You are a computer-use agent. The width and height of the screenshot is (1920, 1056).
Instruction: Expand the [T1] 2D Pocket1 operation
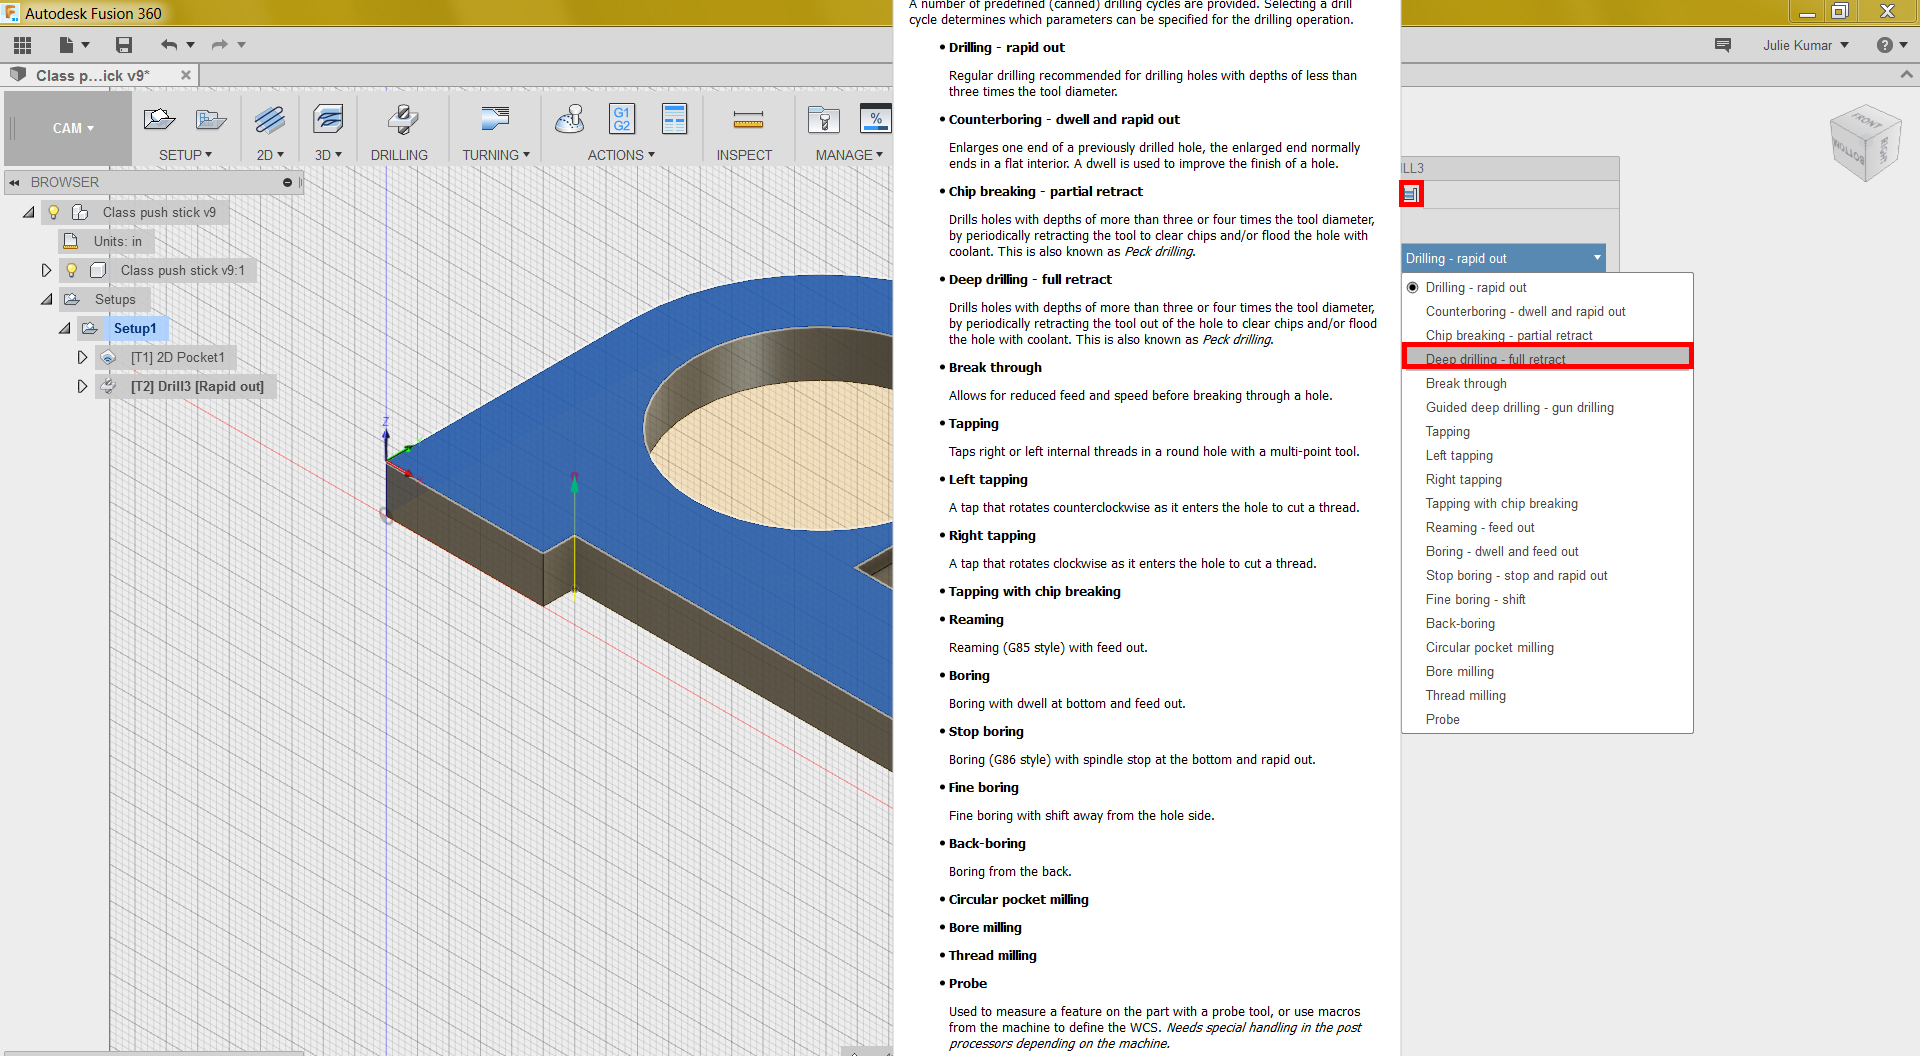[82, 357]
